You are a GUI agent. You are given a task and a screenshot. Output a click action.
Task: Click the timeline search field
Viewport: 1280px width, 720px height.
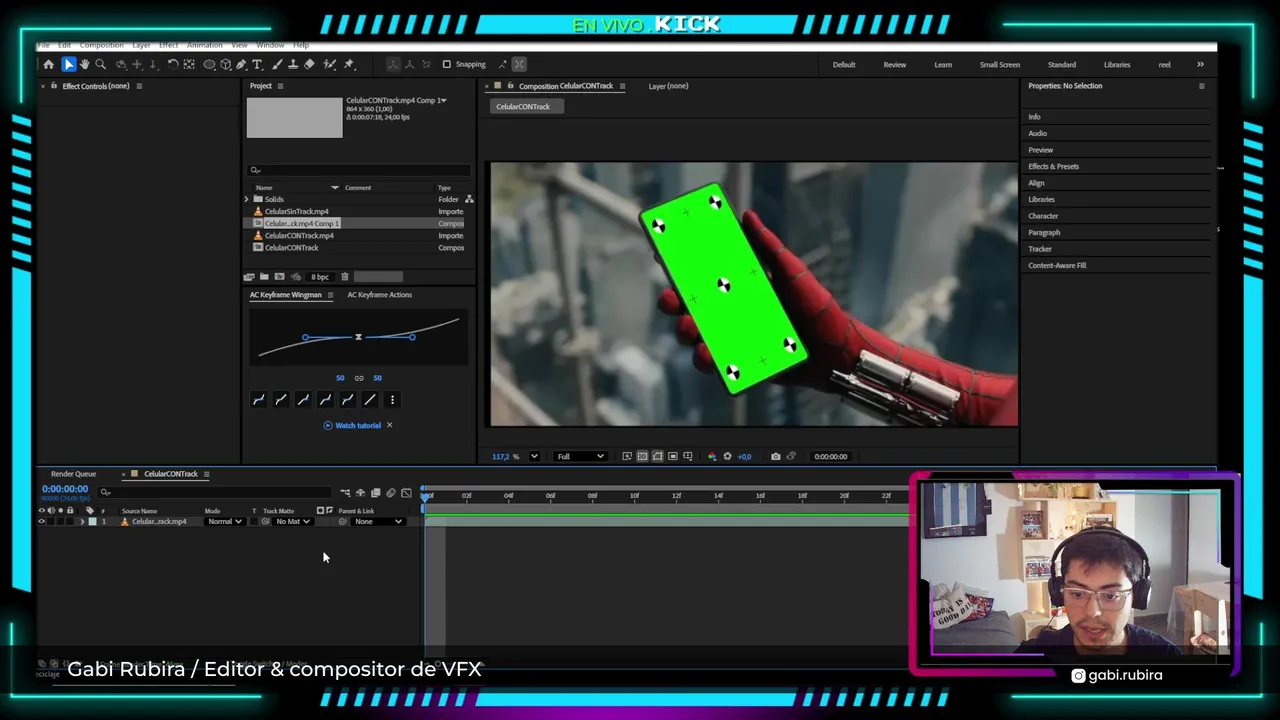[x=215, y=493]
